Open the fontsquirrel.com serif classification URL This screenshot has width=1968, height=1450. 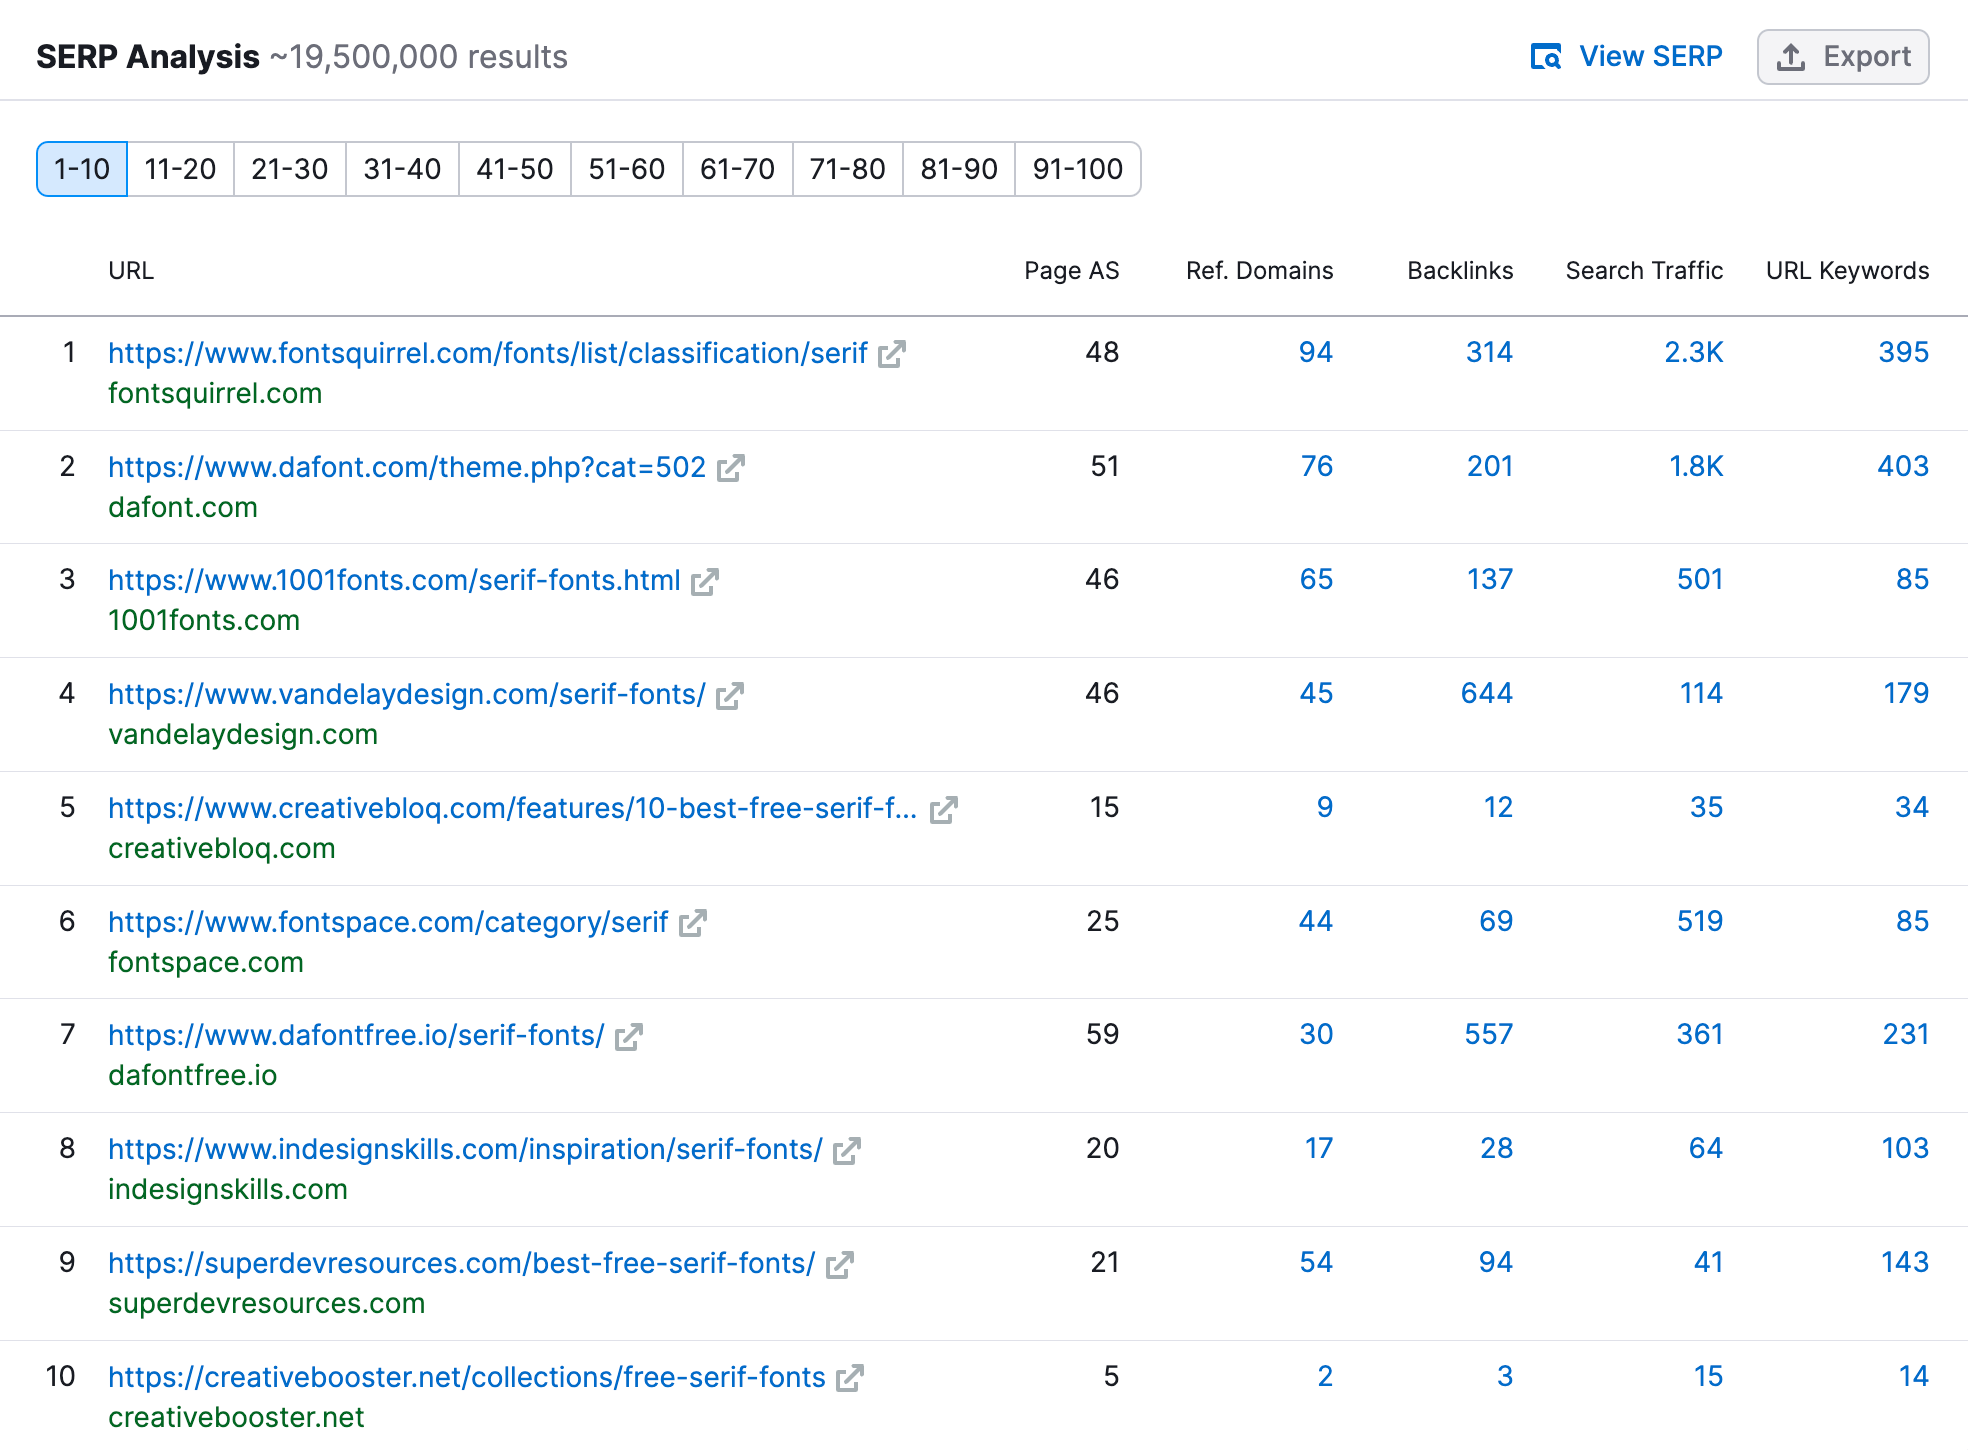click(487, 353)
